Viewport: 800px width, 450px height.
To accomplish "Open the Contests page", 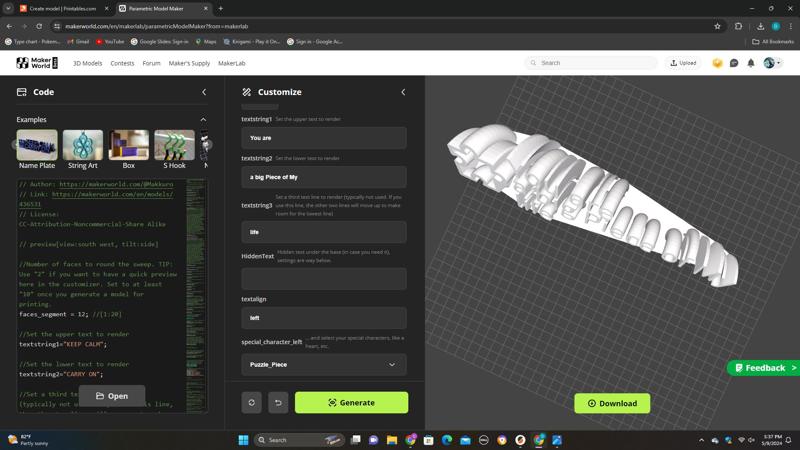I will 122,63.
